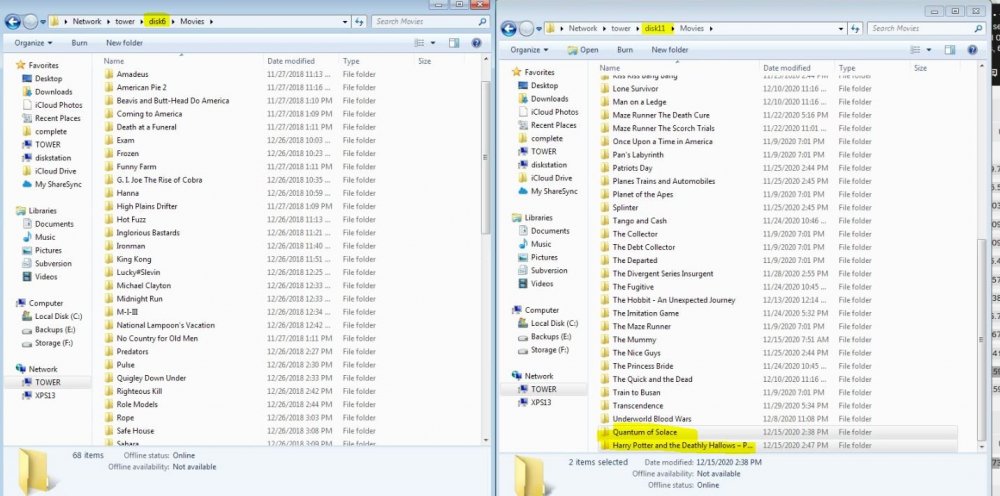Click Burn in disk11 toolbar

[625, 50]
